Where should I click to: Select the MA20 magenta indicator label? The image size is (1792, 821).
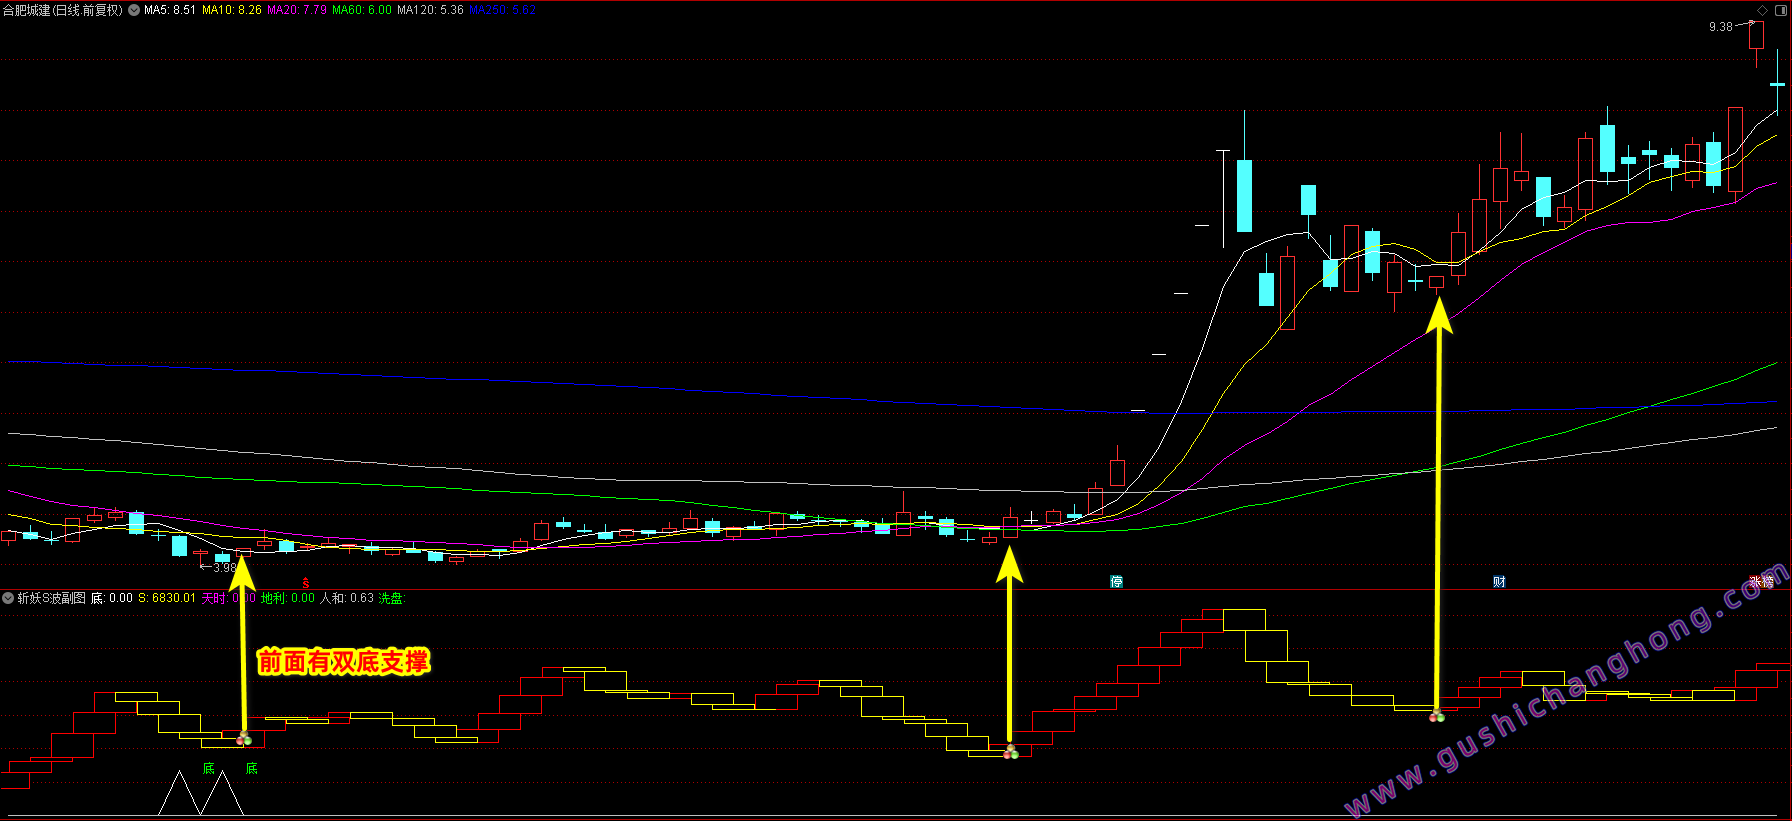[296, 10]
